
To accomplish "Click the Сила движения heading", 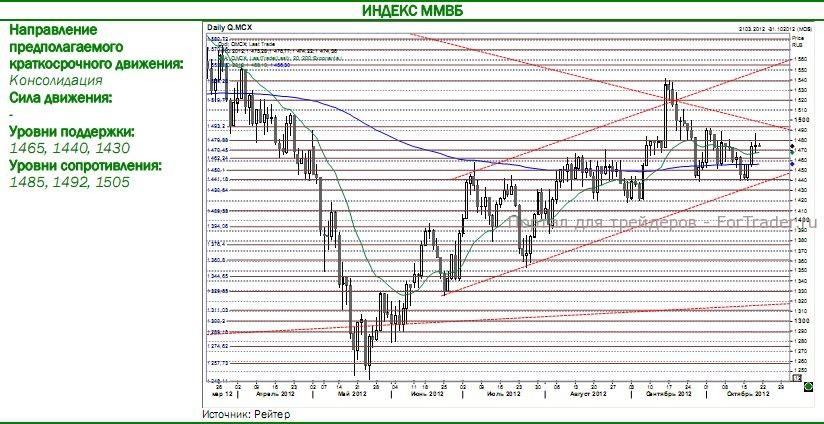I will coord(60,98).
